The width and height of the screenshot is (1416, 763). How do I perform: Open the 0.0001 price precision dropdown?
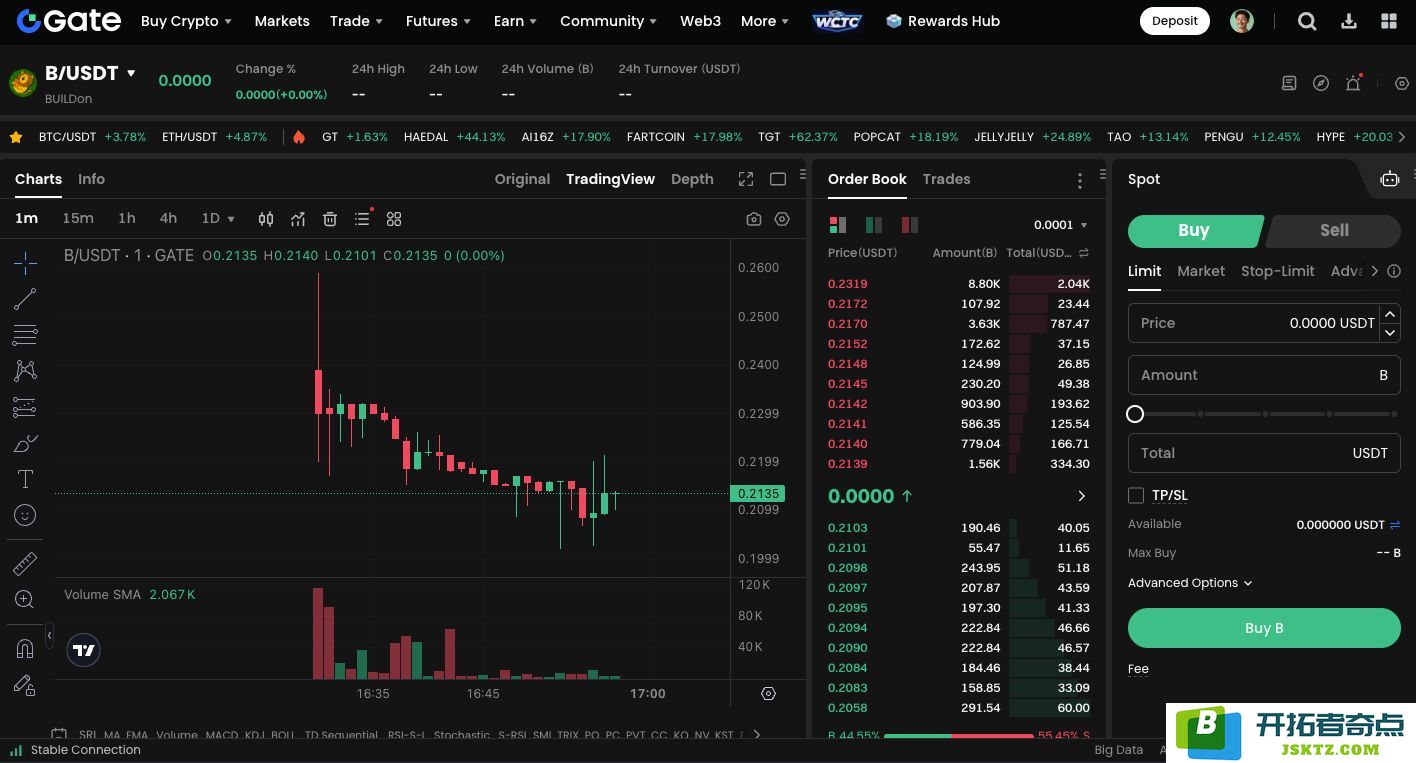(1061, 225)
